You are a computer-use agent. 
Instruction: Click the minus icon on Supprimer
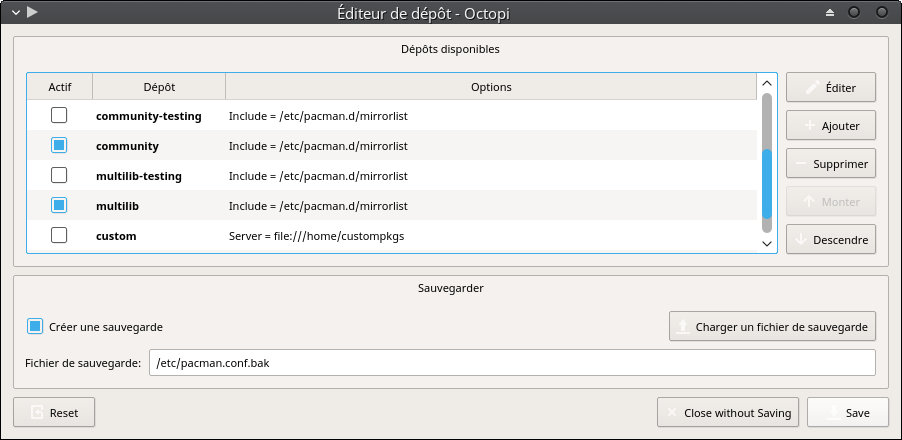coord(801,163)
